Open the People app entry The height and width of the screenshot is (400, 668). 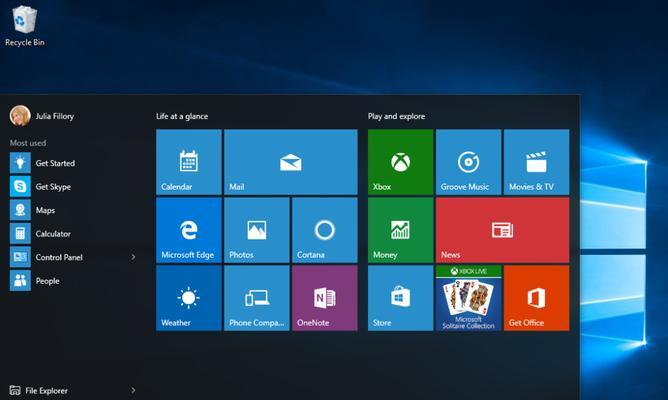click(72, 280)
